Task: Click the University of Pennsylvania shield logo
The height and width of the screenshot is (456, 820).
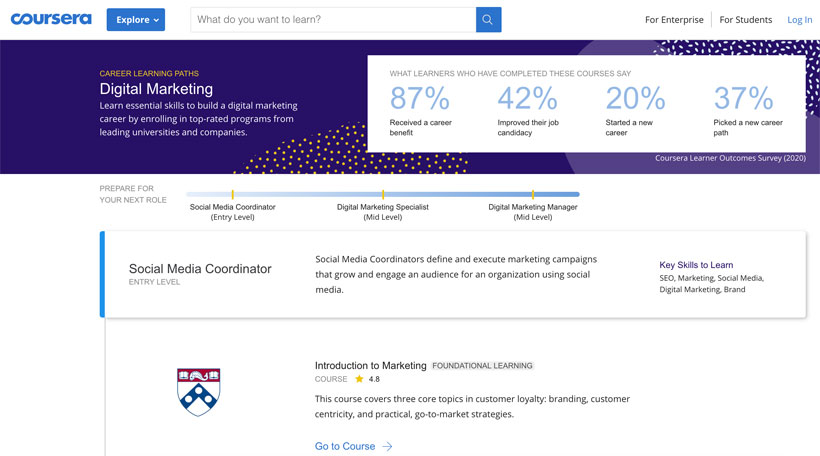Action: [x=199, y=392]
